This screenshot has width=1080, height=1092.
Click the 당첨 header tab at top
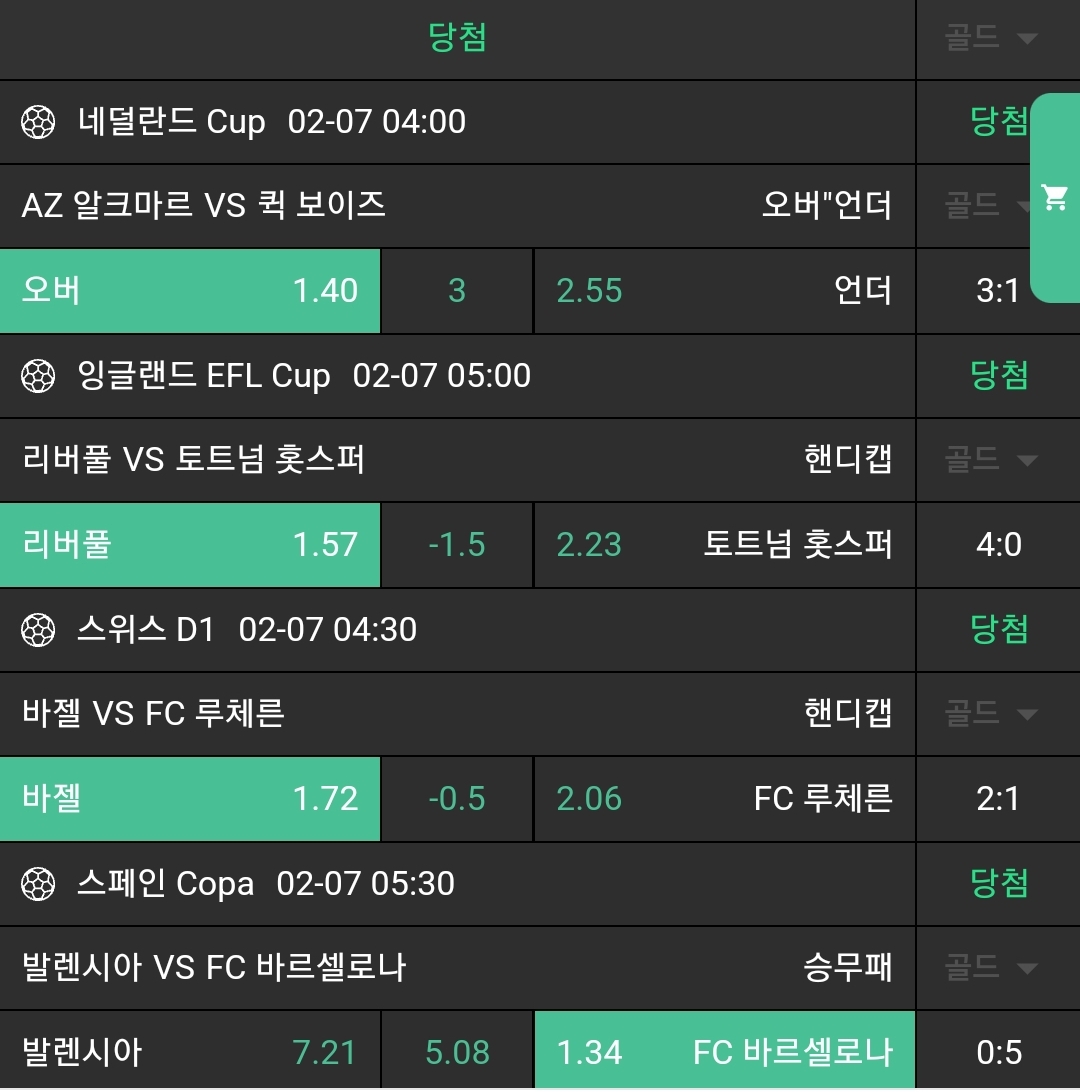point(457,39)
